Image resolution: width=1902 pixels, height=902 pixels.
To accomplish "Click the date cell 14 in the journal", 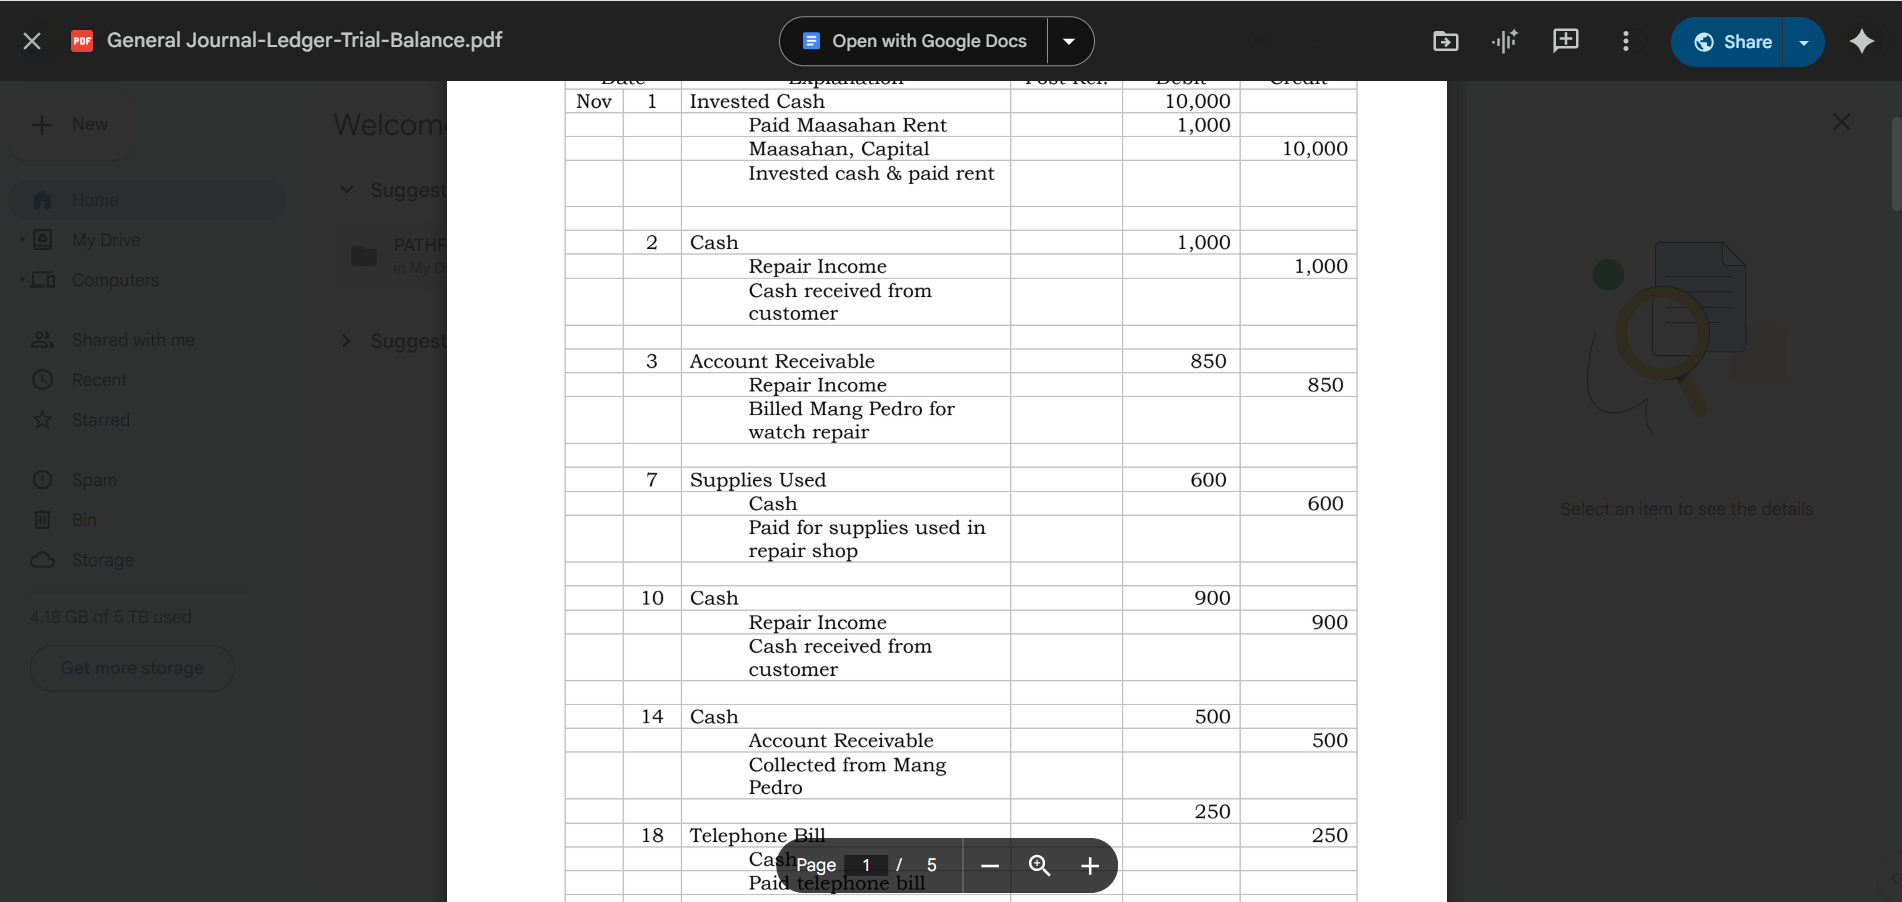I will tap(652, 717).
